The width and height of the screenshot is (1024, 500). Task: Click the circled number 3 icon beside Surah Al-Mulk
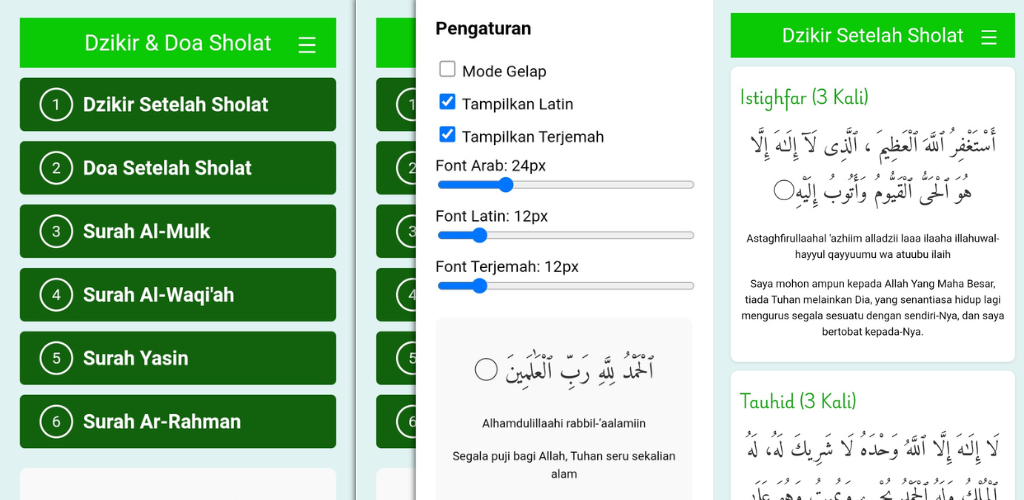[56, 231]
